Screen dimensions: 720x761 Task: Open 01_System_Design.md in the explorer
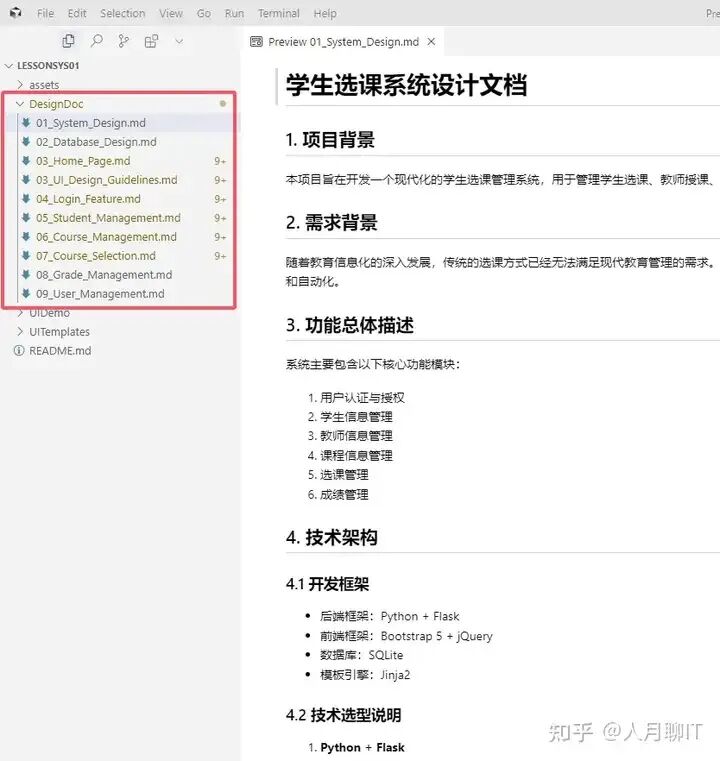pyautogui.click(x=91, y=123)
